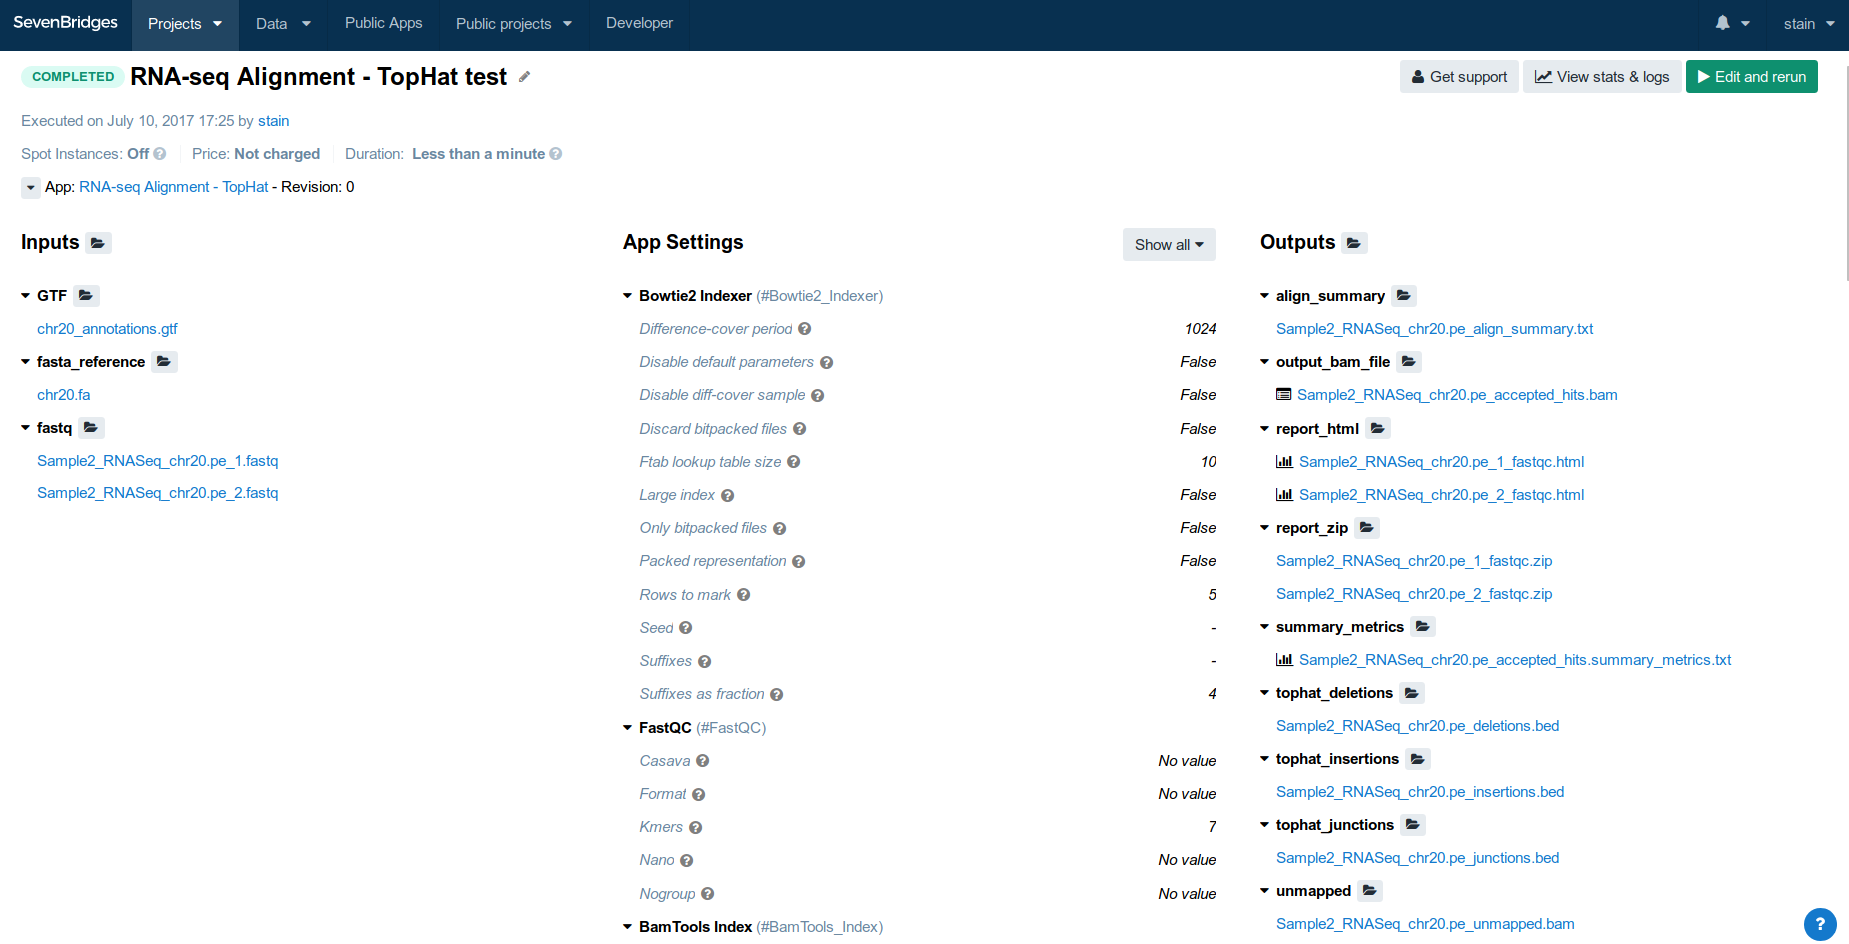Open the pe_align_summary.txt output
This screenshot has height=944, width=1849.
coord(1435,329)
